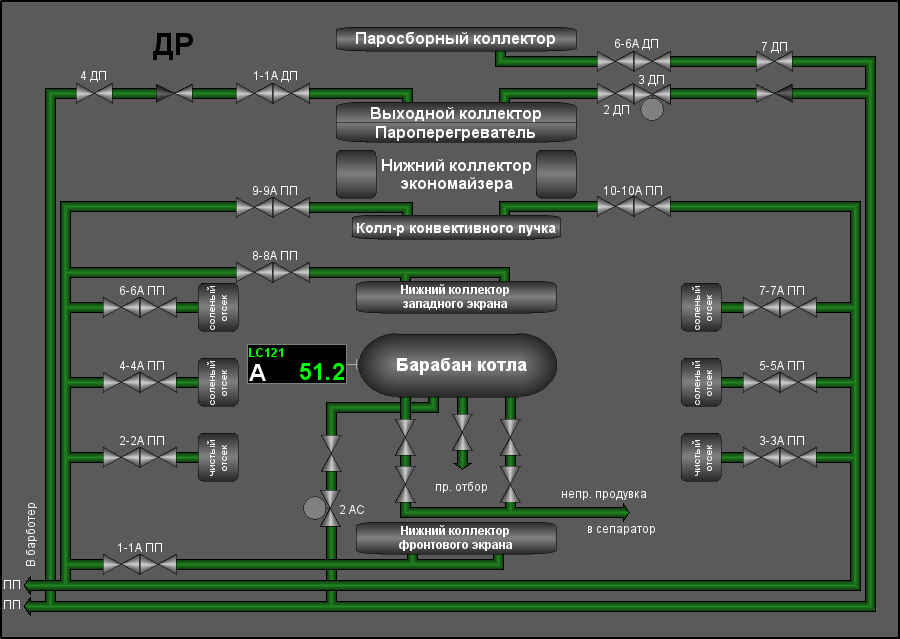Click the check valve below 7 ДП
900x639 pixels.
pyautogui.click(x=774, y=93)
